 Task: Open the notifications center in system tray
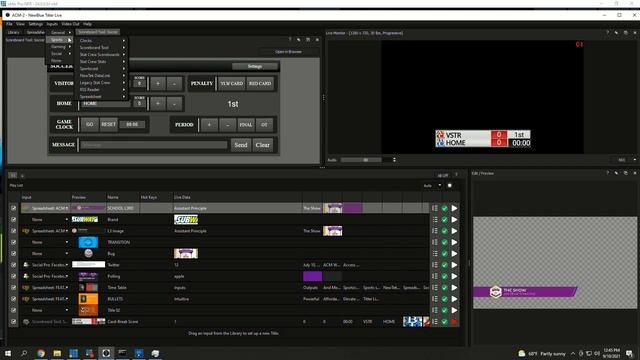tap(629, 353)
